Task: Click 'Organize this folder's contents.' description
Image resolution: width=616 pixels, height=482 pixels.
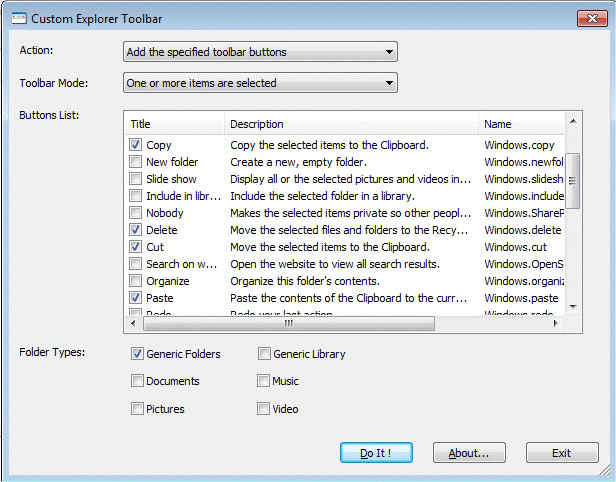Action: (305, 281)
